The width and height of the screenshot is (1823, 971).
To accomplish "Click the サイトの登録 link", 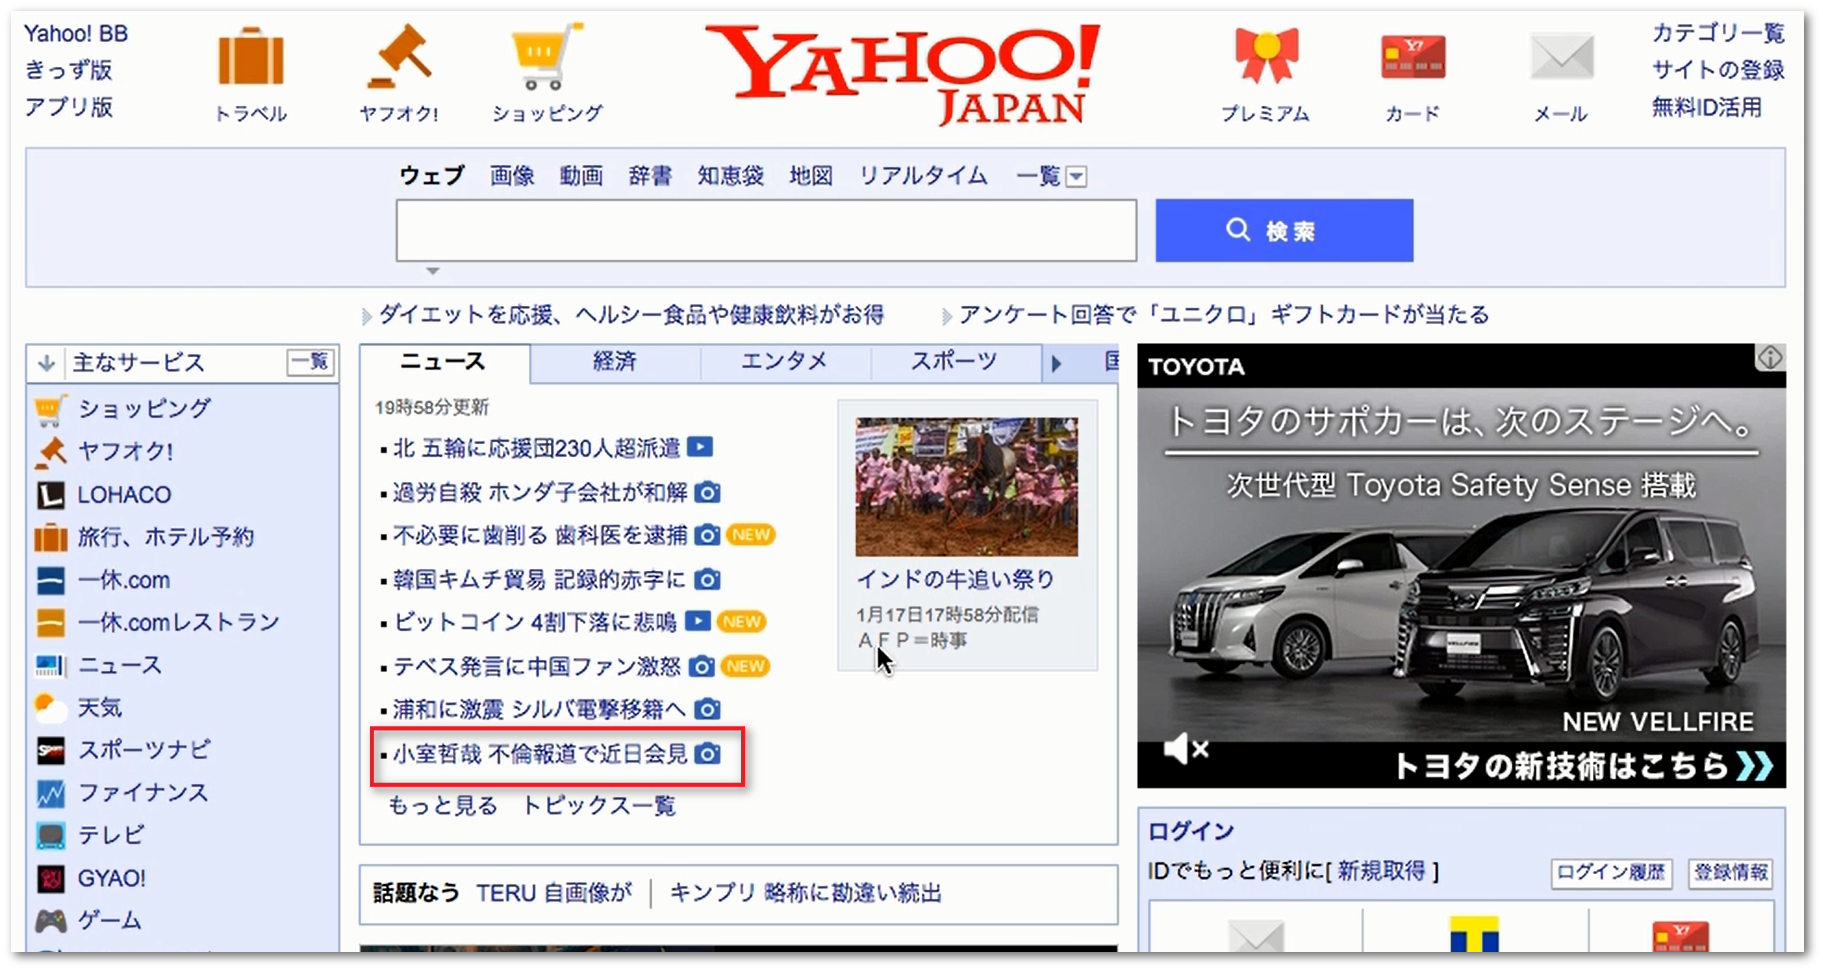I will coord(1718,70).
